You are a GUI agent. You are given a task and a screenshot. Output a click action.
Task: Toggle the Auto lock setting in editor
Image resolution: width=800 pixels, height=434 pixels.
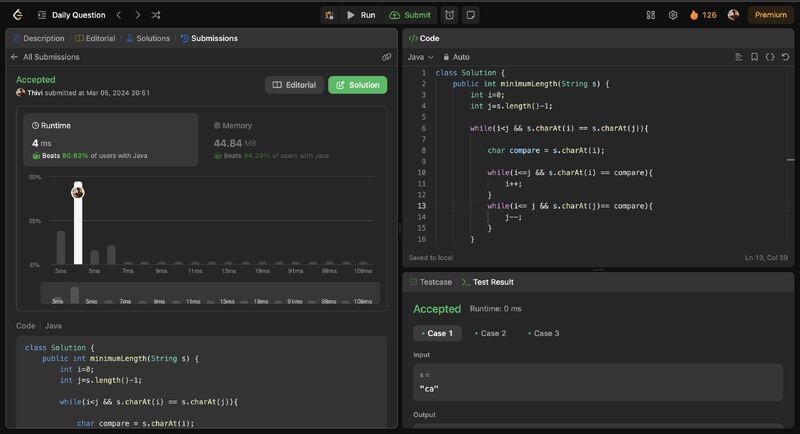455,57
